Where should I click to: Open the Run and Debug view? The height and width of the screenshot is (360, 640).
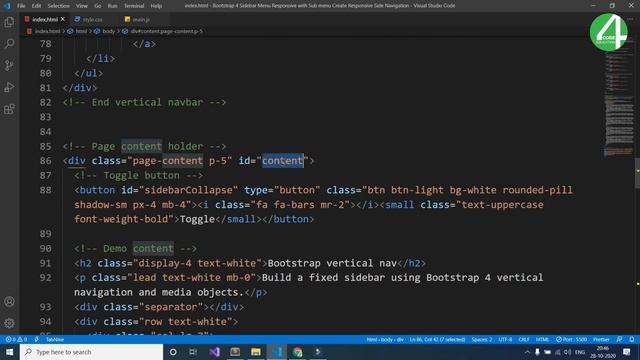9,87
